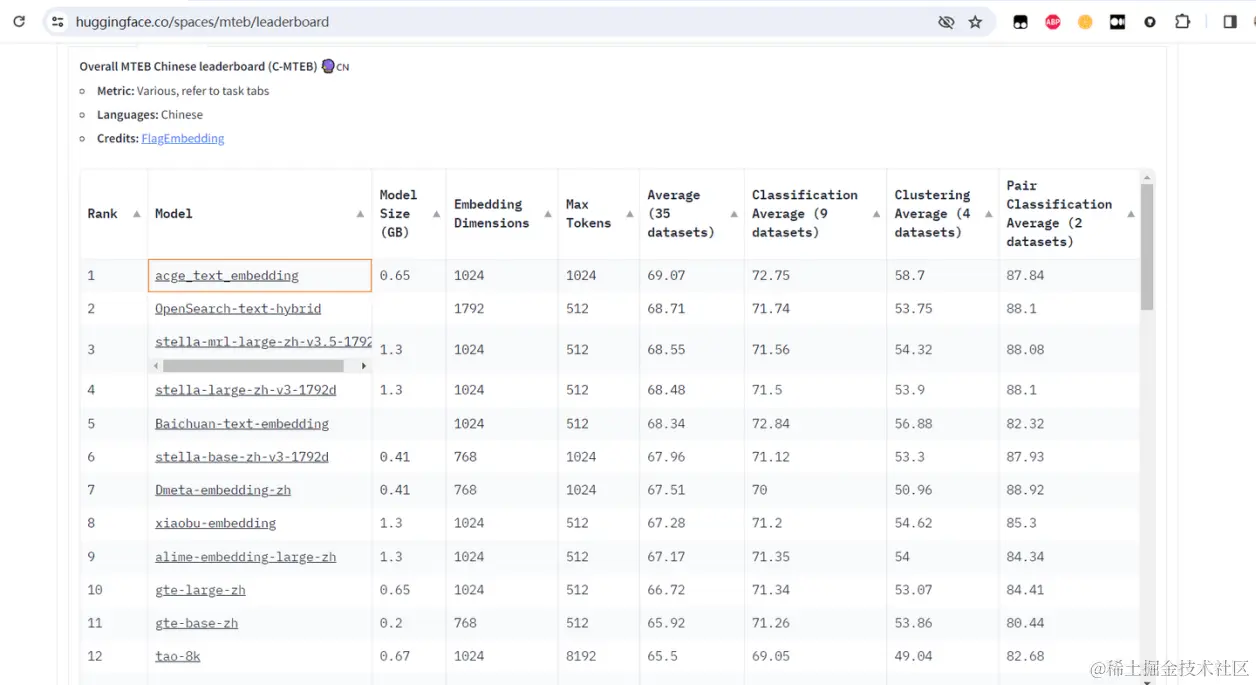1256x685 pixels.
Task: Click the black-and-white square extension icon
Action: click(x=1117, y=22)
